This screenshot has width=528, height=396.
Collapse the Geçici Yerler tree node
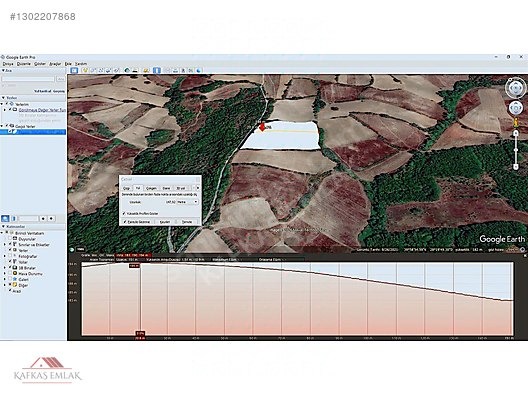click(2, 126)
